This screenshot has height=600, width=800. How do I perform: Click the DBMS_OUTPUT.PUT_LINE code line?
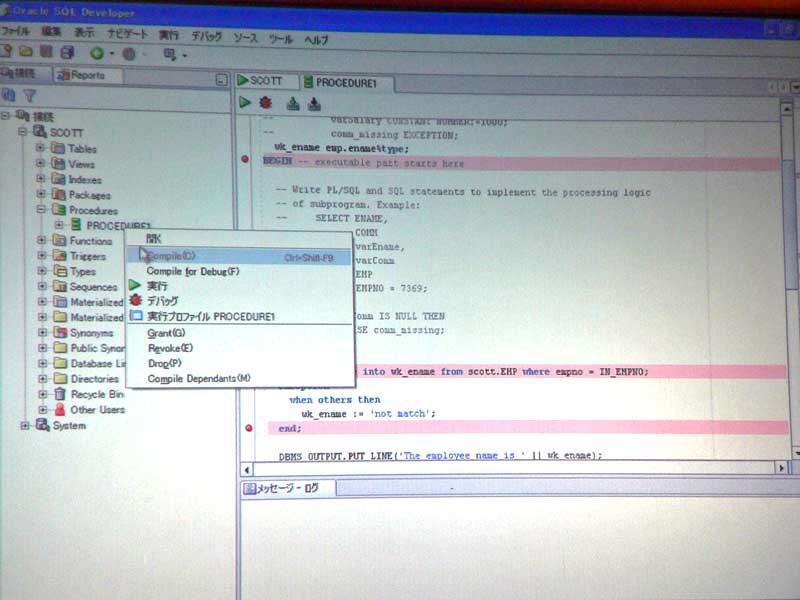click(x=440, y=455)
